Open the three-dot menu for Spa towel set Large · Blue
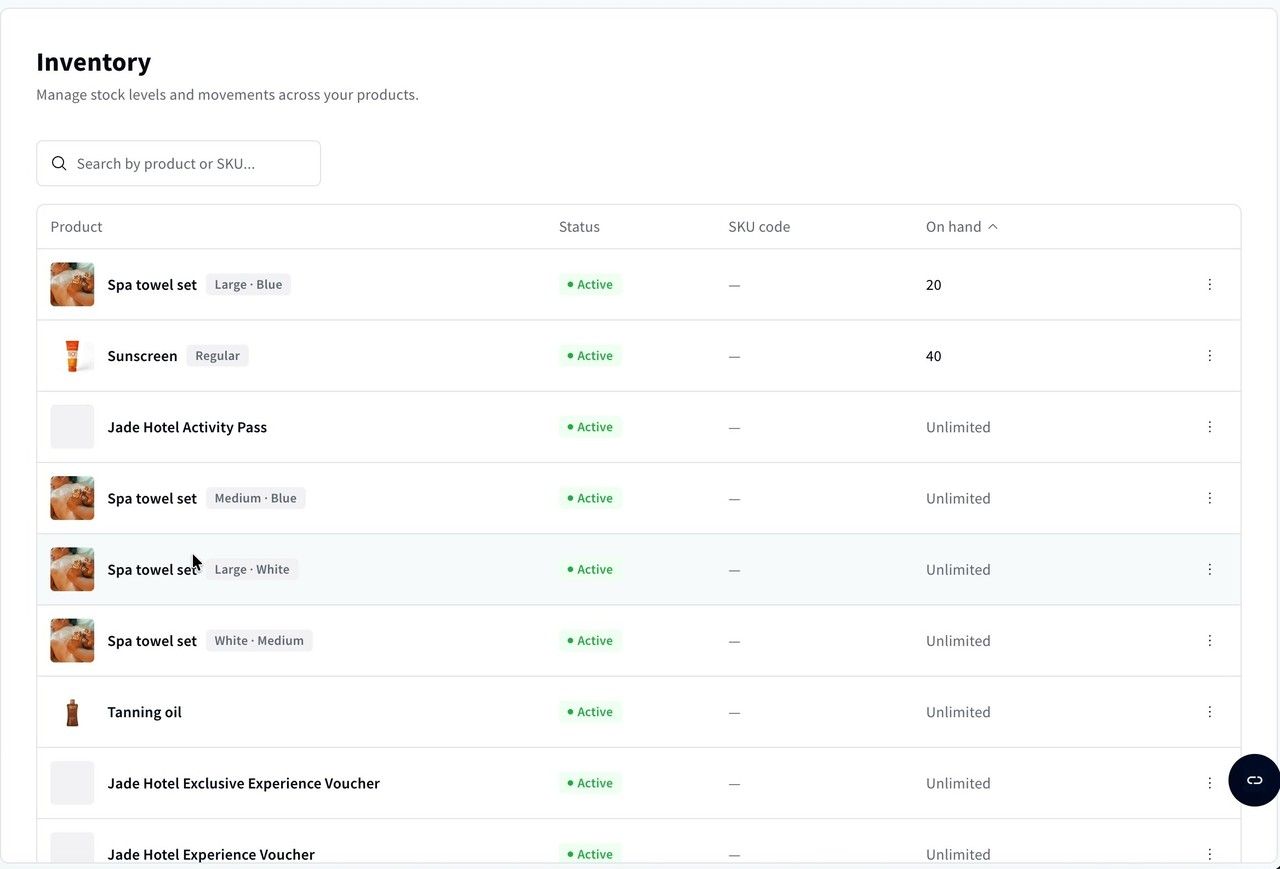Image resolution: width=1280 pixels, height=869 pixels. [1209, 285]
